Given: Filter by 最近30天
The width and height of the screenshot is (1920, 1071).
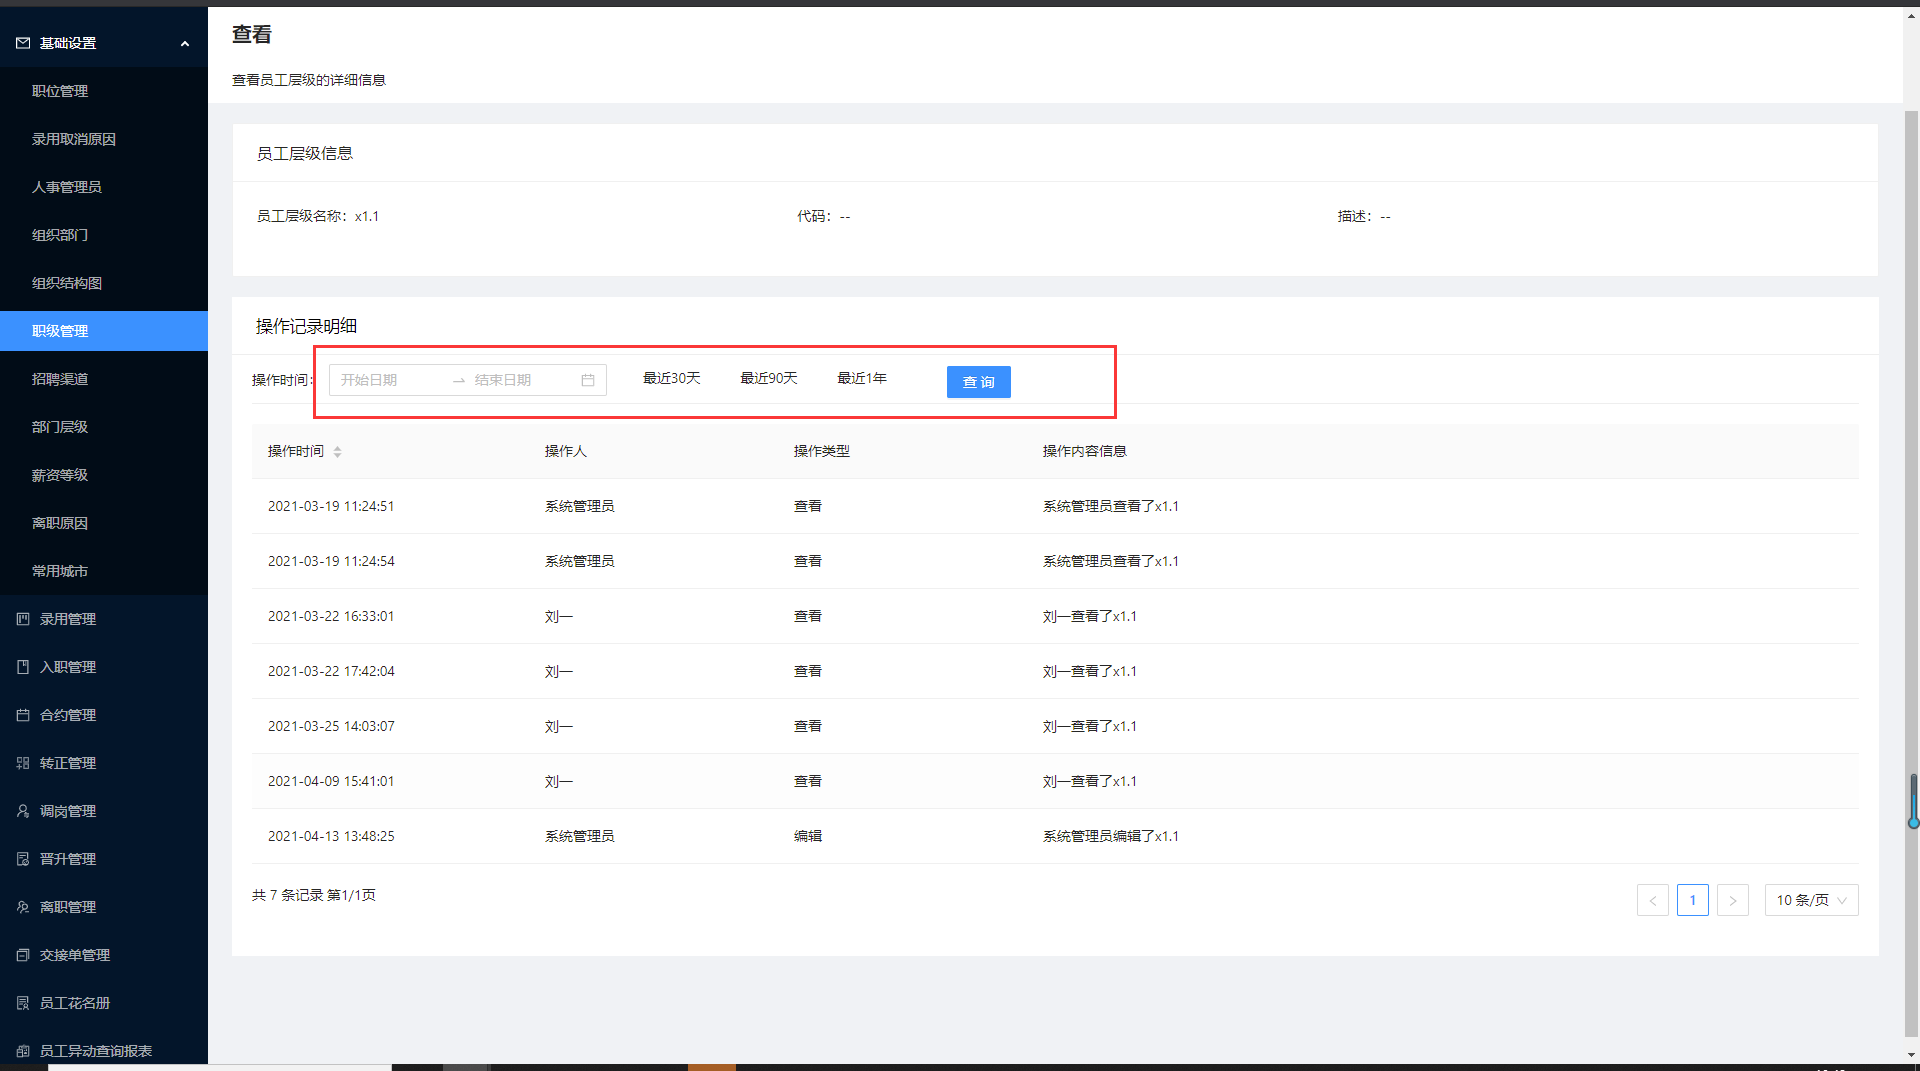Looking at the screenshot, I should pyautogui.click(x=672, y=378).
